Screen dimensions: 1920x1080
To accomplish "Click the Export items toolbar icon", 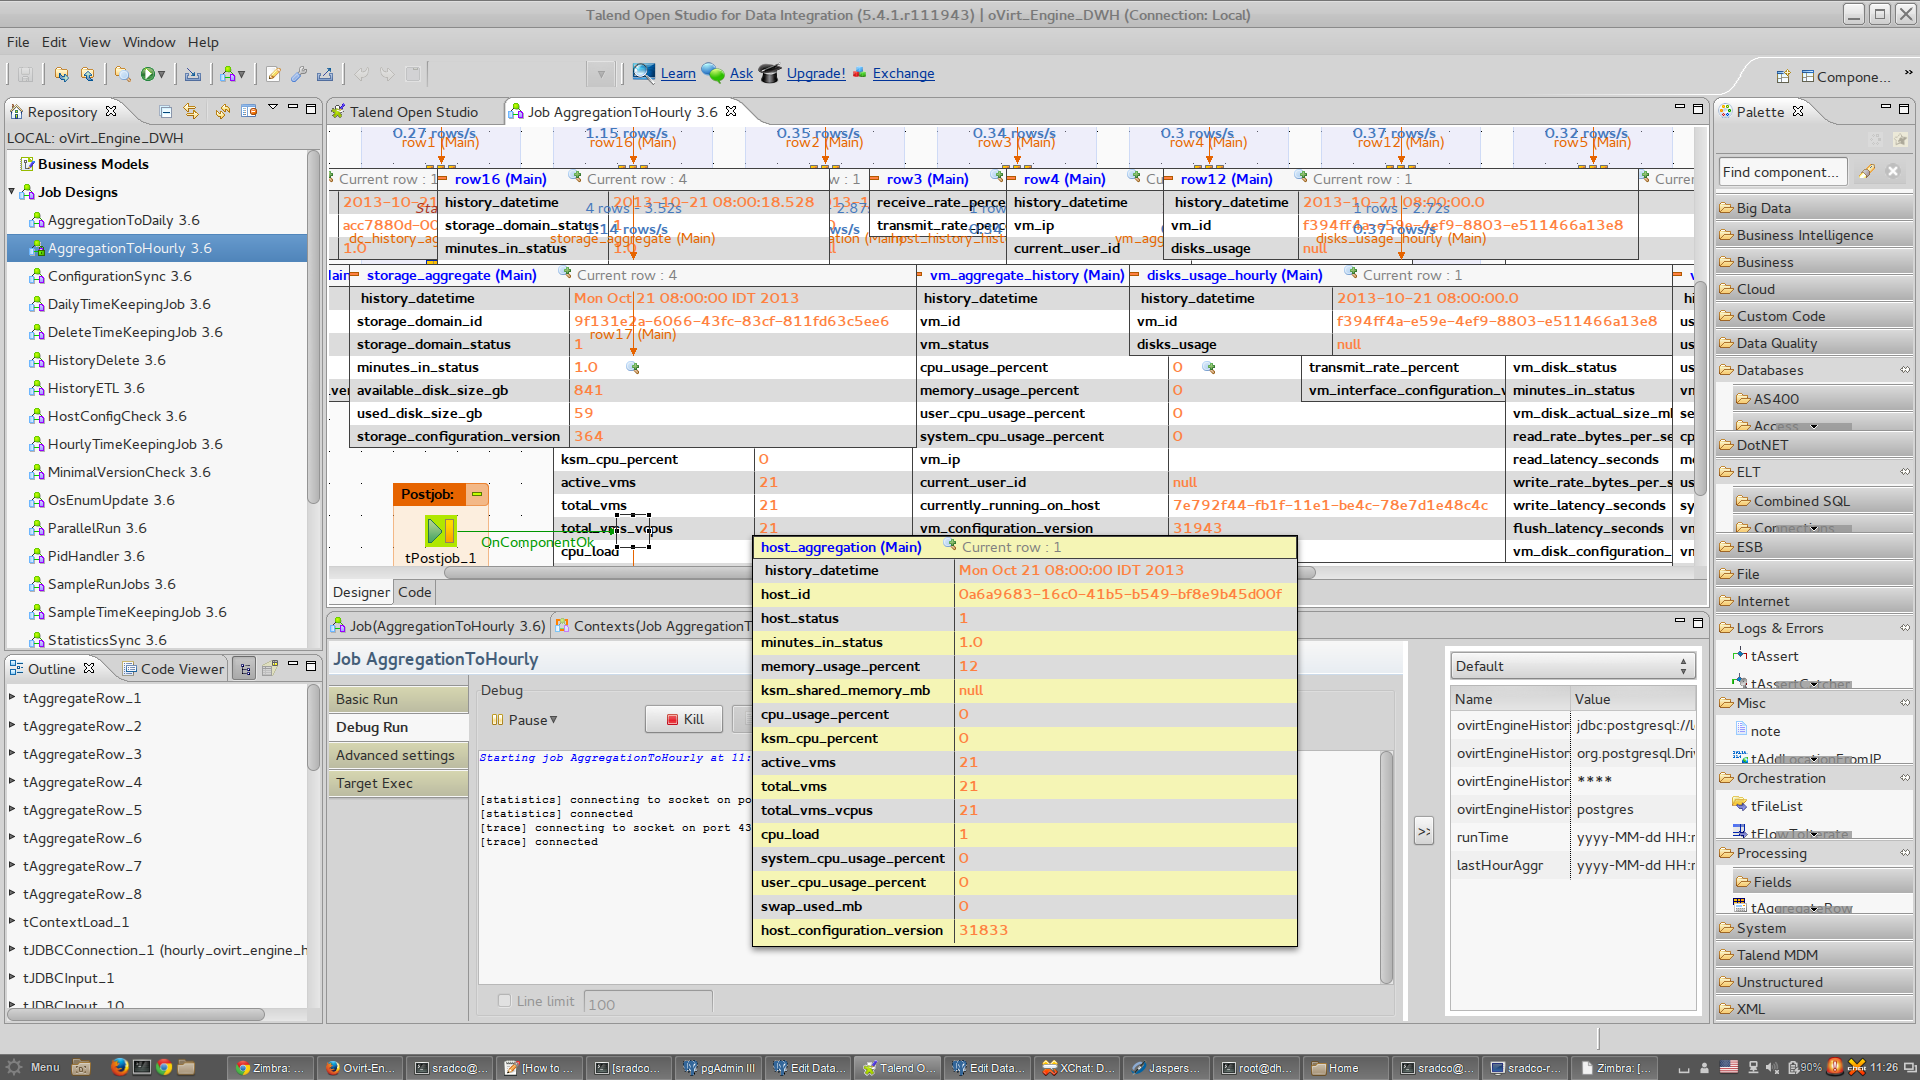I will [x=325, y=74].
